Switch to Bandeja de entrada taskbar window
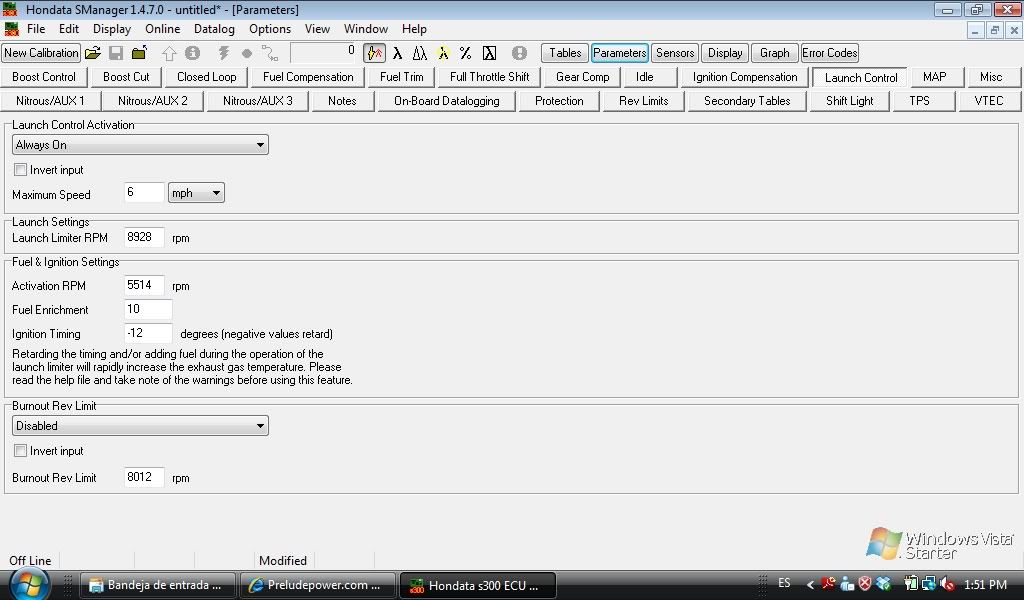Screen dimensions: 1024x600 [x=158, y=585]
